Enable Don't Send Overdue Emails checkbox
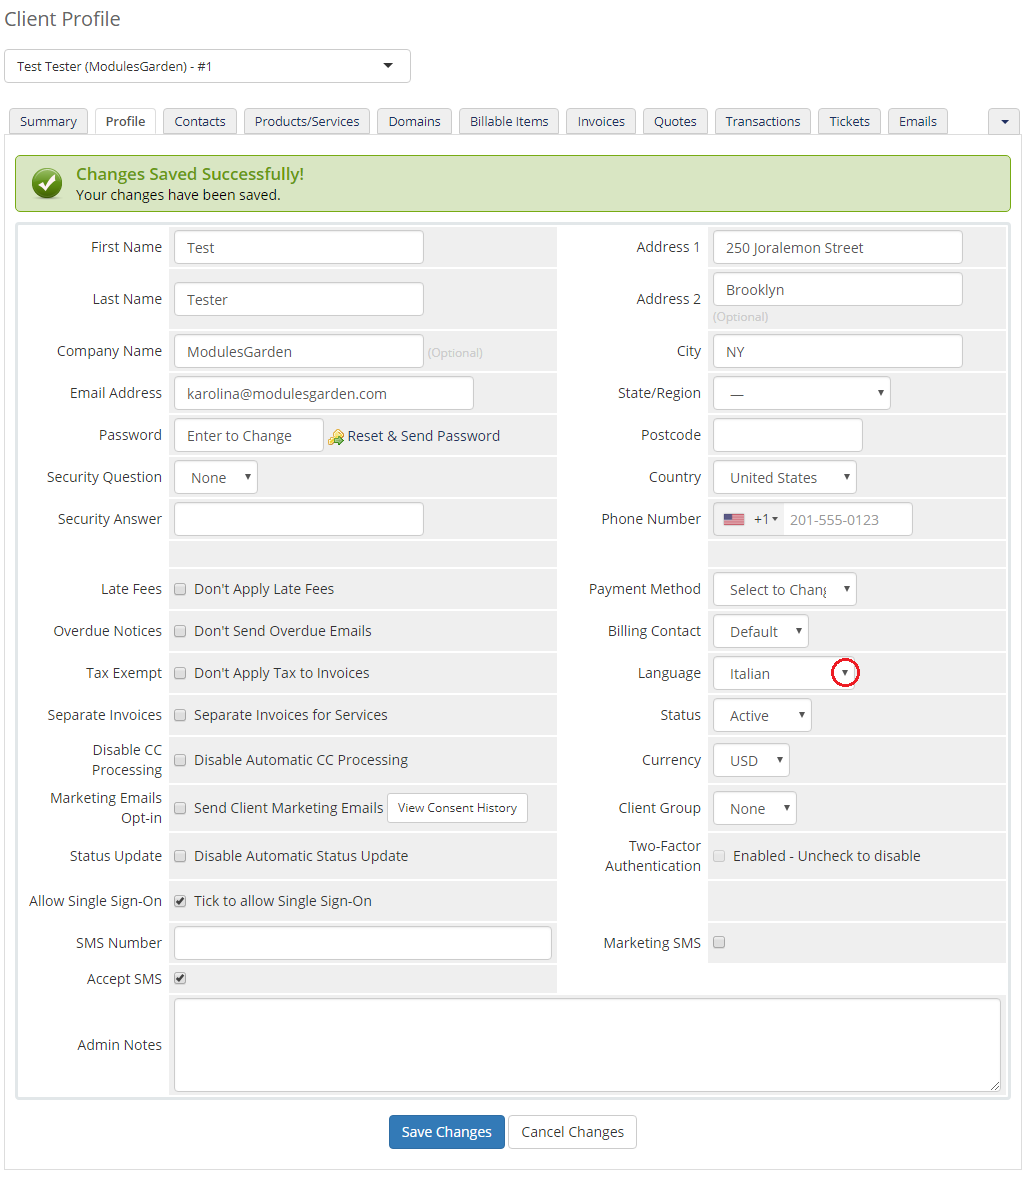Image resolution: width=1024 pixels, height=1178 pixels. pos(180,631)
